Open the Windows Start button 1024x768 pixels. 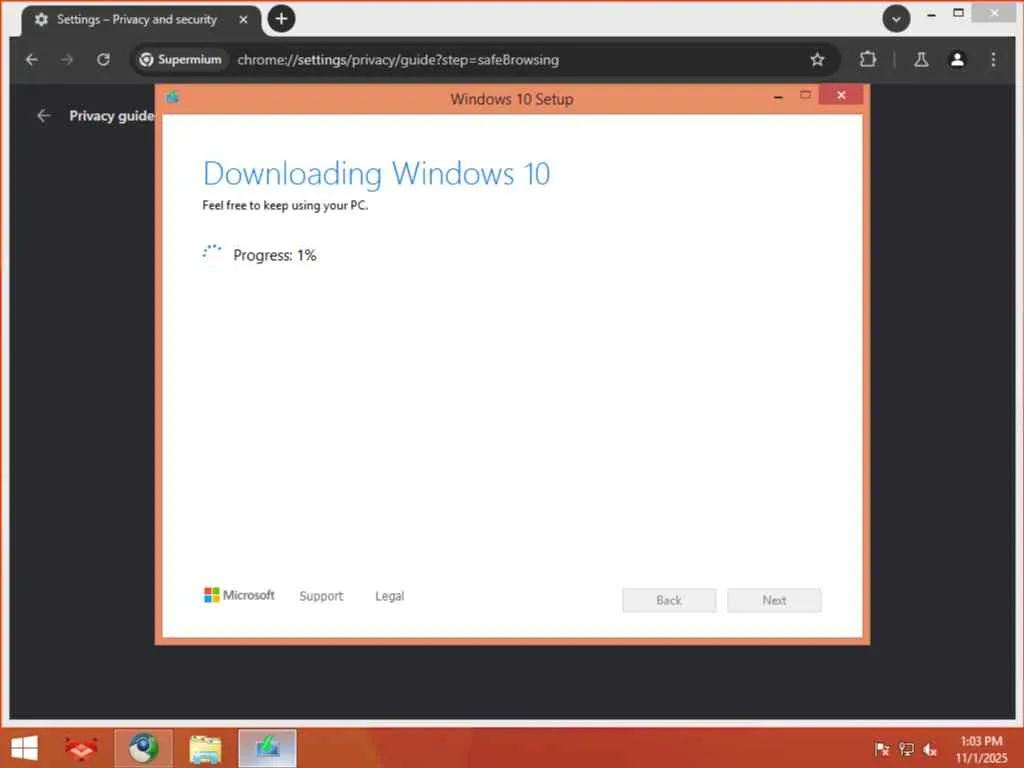tap(24, 748)
